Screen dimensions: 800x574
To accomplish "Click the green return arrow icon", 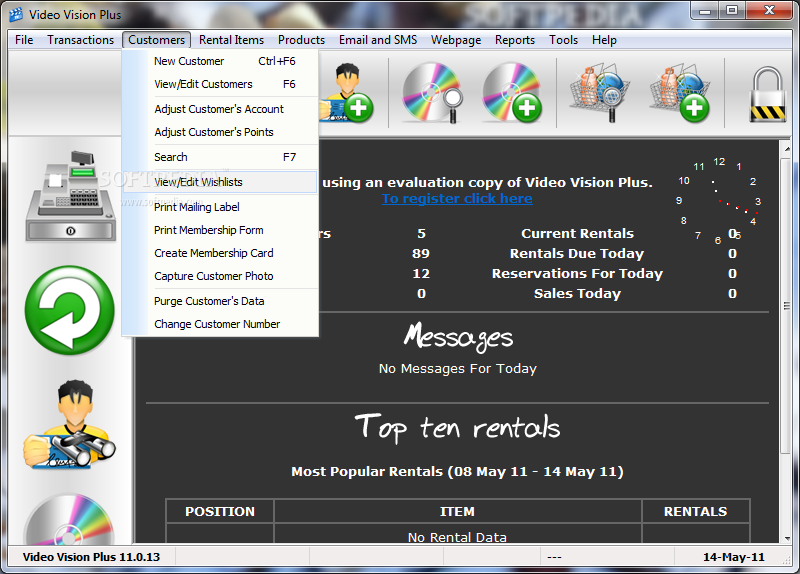I will [70, 310].
